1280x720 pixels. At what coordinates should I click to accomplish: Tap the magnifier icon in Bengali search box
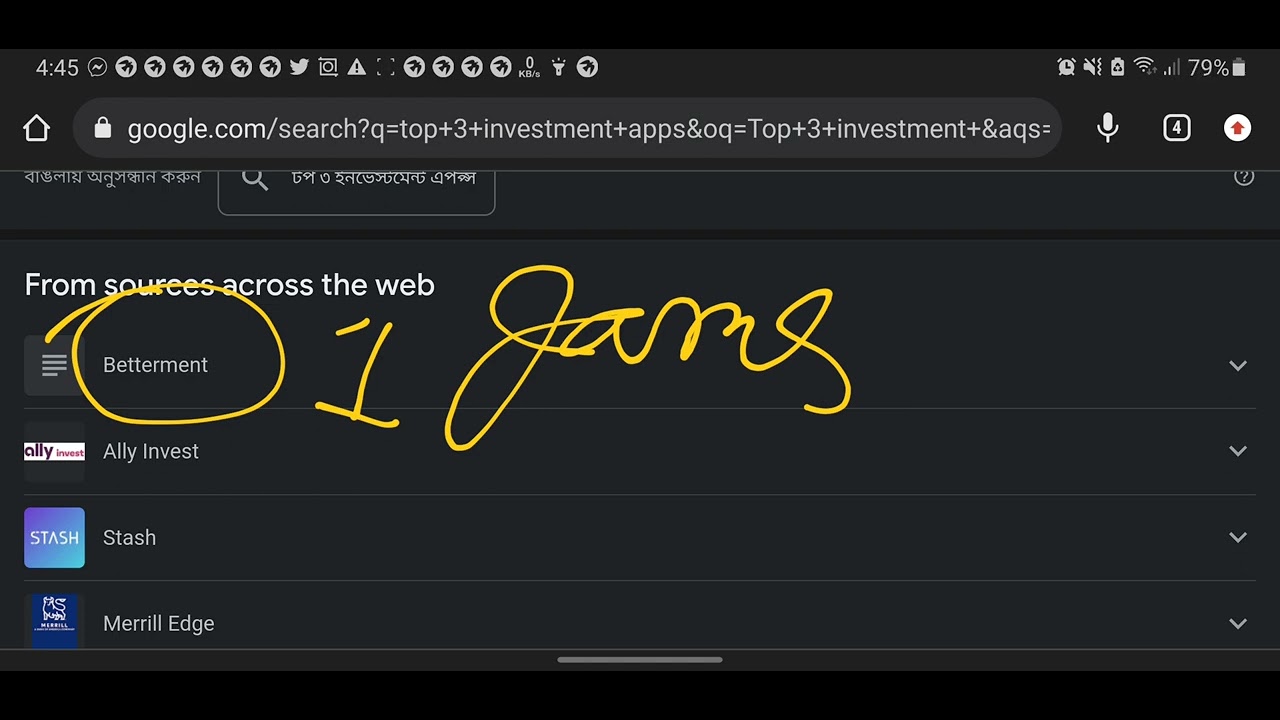coord(255,179)
